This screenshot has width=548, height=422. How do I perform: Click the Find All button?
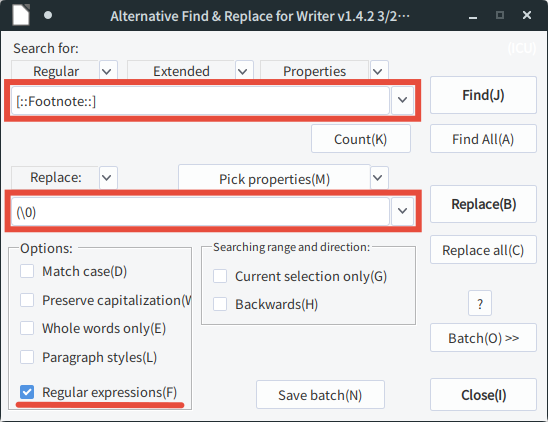(483, 139)
